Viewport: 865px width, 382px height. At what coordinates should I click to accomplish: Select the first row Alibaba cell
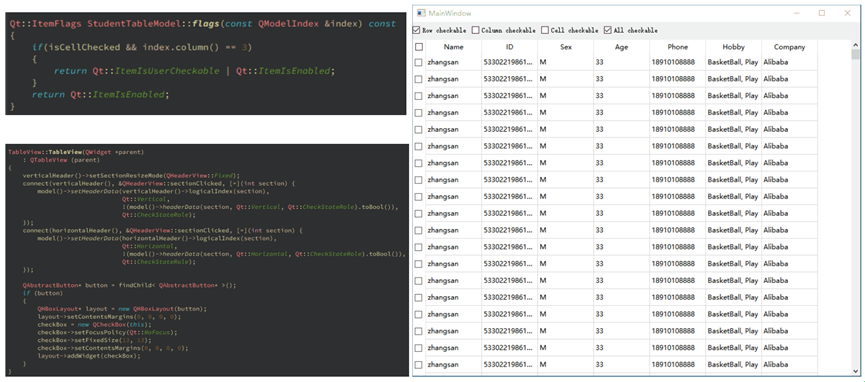pyautogui.click(x=789, y=62)
